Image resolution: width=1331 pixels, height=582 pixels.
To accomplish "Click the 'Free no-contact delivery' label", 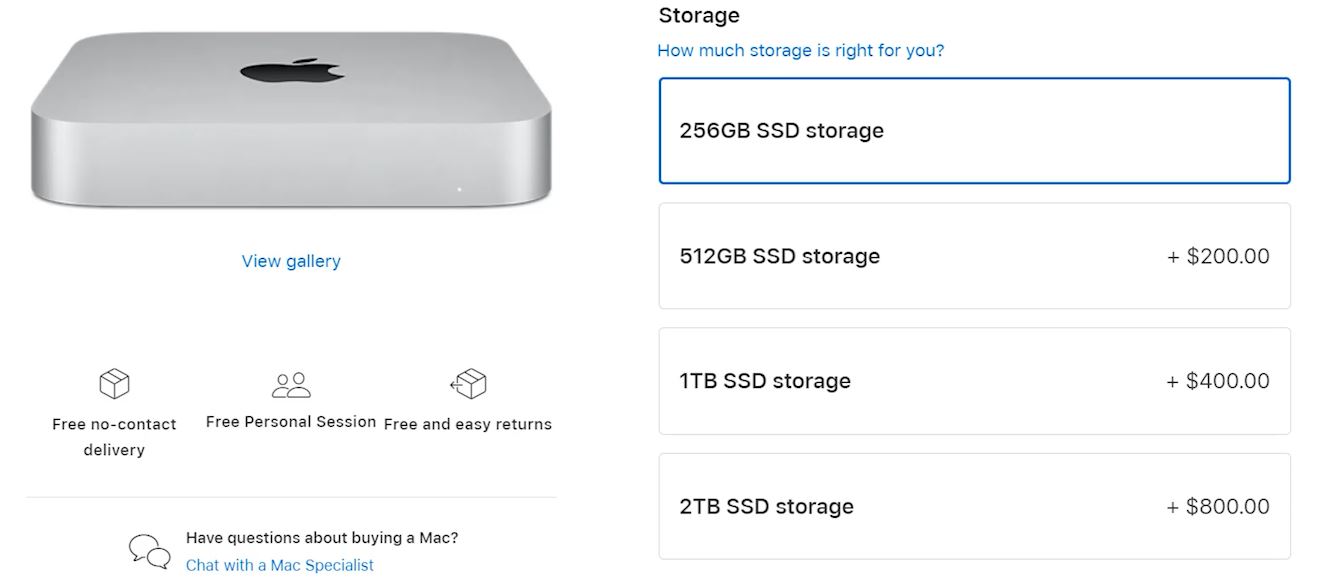I will [114, 437].
